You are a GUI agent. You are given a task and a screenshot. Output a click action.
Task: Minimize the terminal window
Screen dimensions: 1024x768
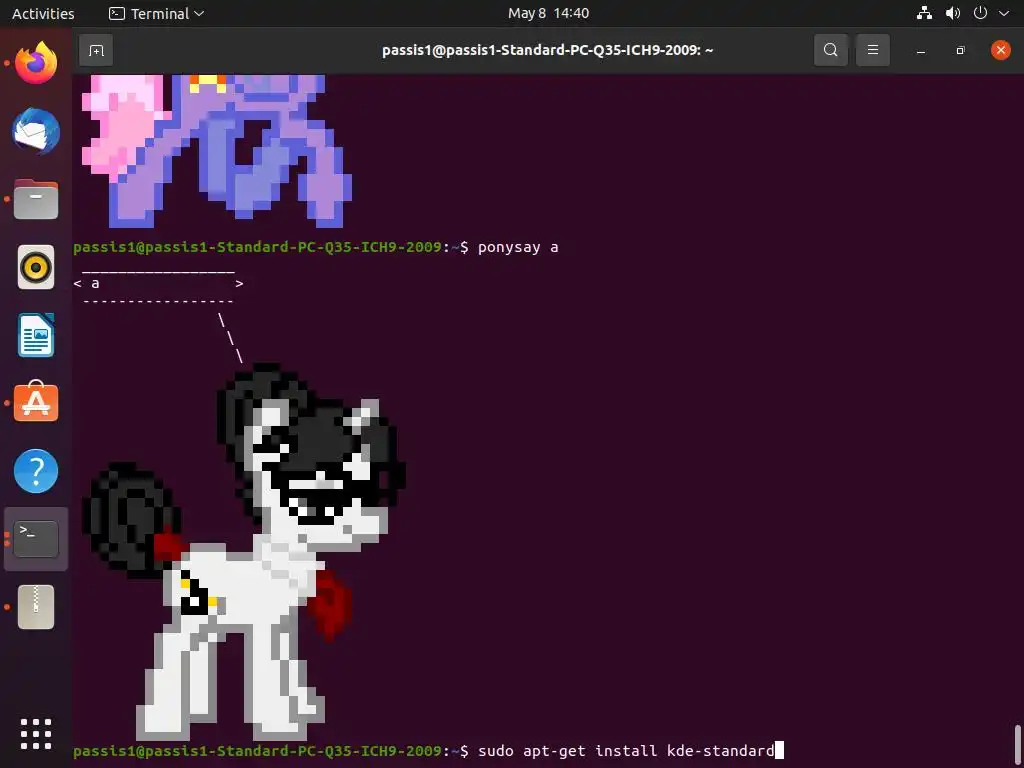(921, 50)
